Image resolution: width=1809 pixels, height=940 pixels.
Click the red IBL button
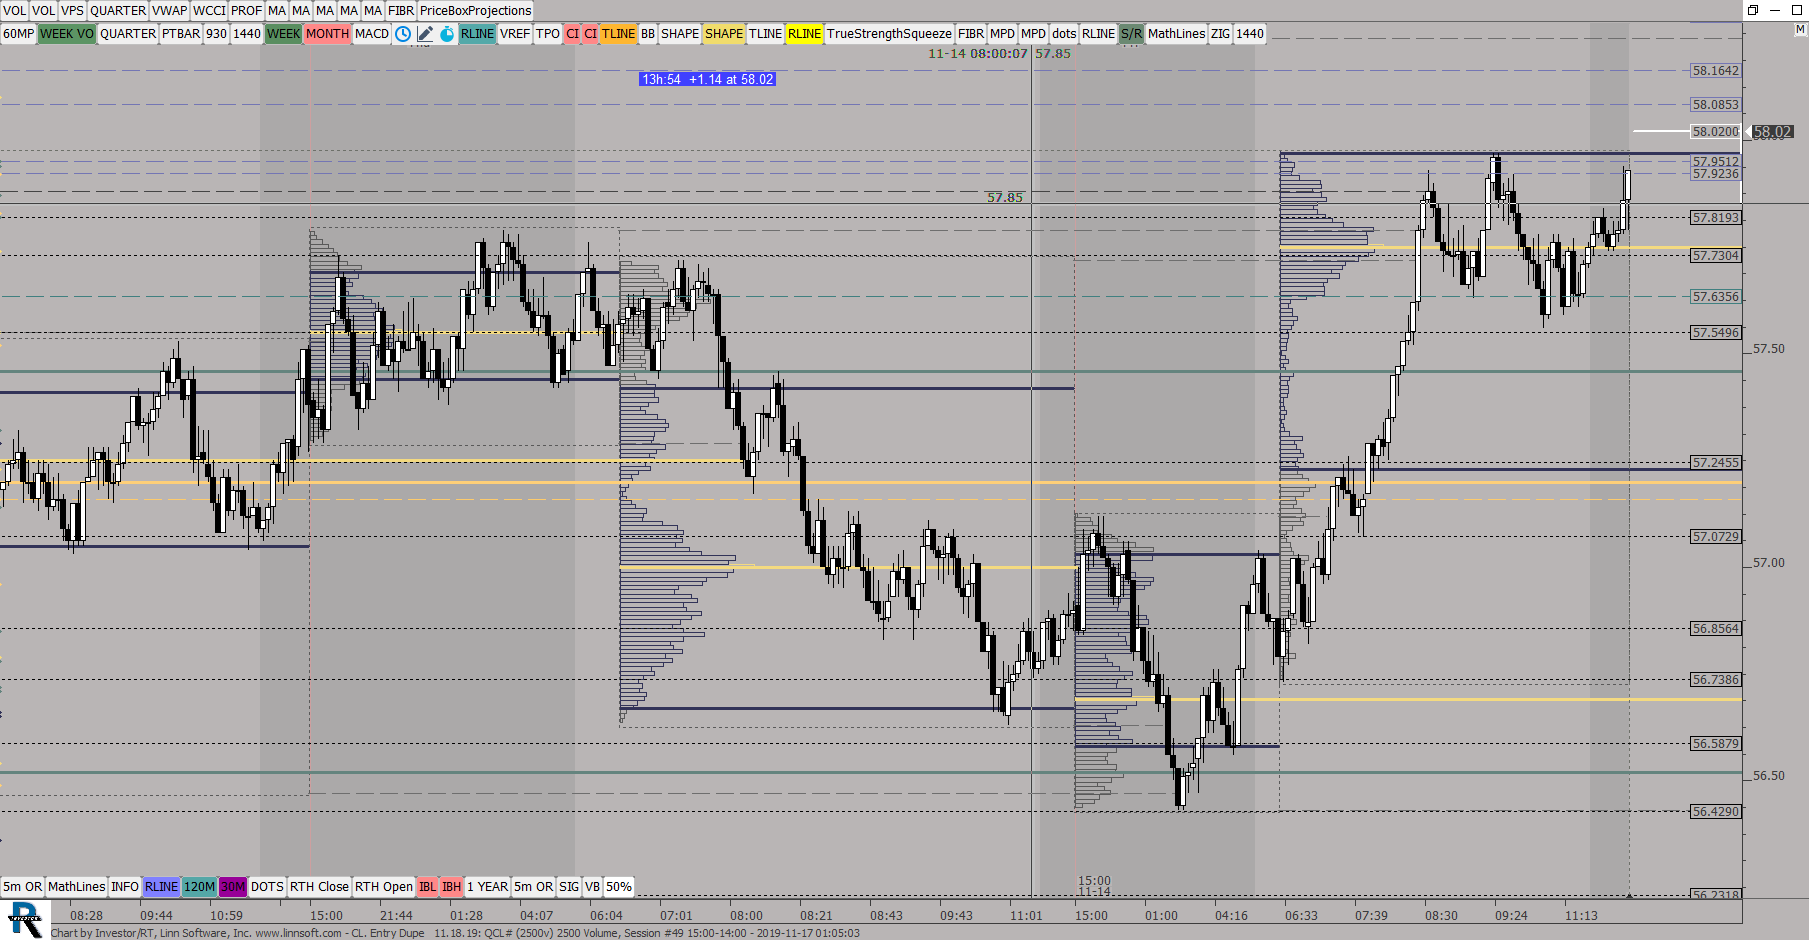click(427, 887)
